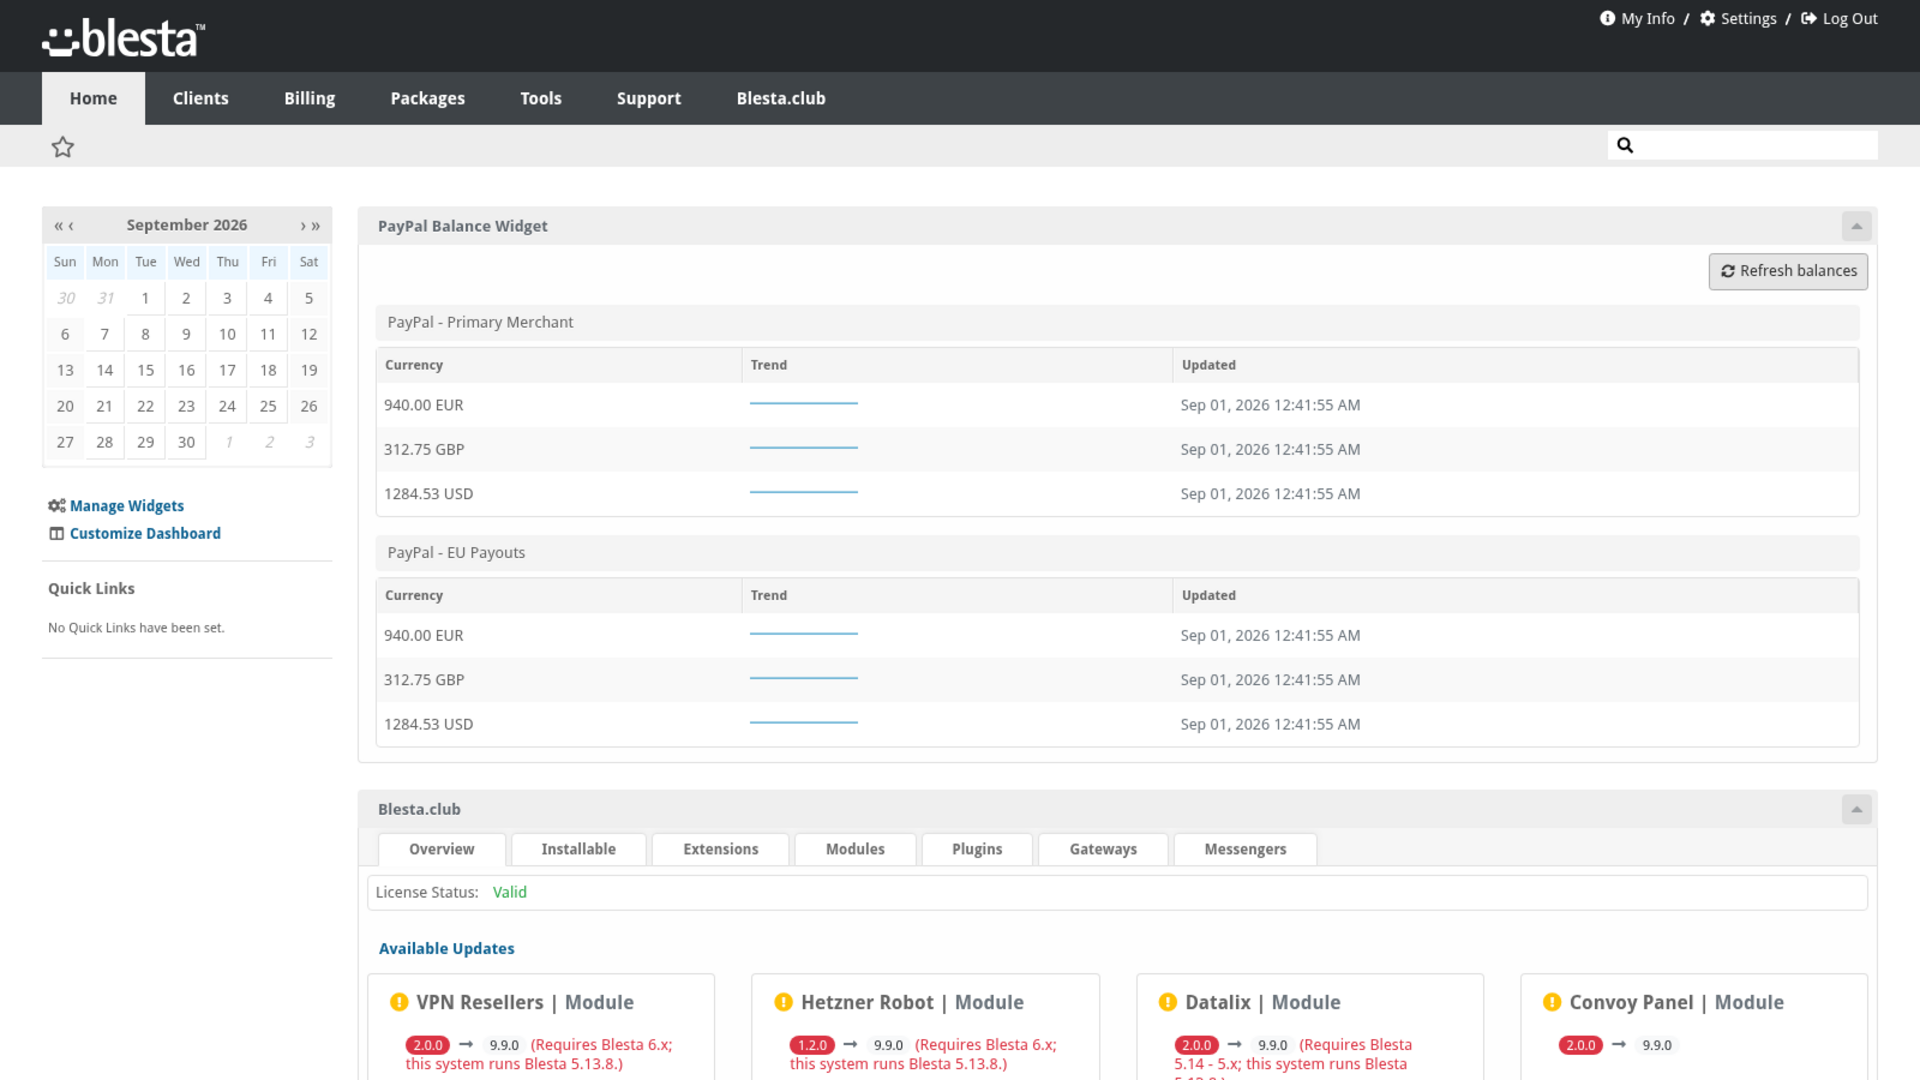Open the My Info link
Screen dimensions: 1920x1080
(x=1647, y=18)
